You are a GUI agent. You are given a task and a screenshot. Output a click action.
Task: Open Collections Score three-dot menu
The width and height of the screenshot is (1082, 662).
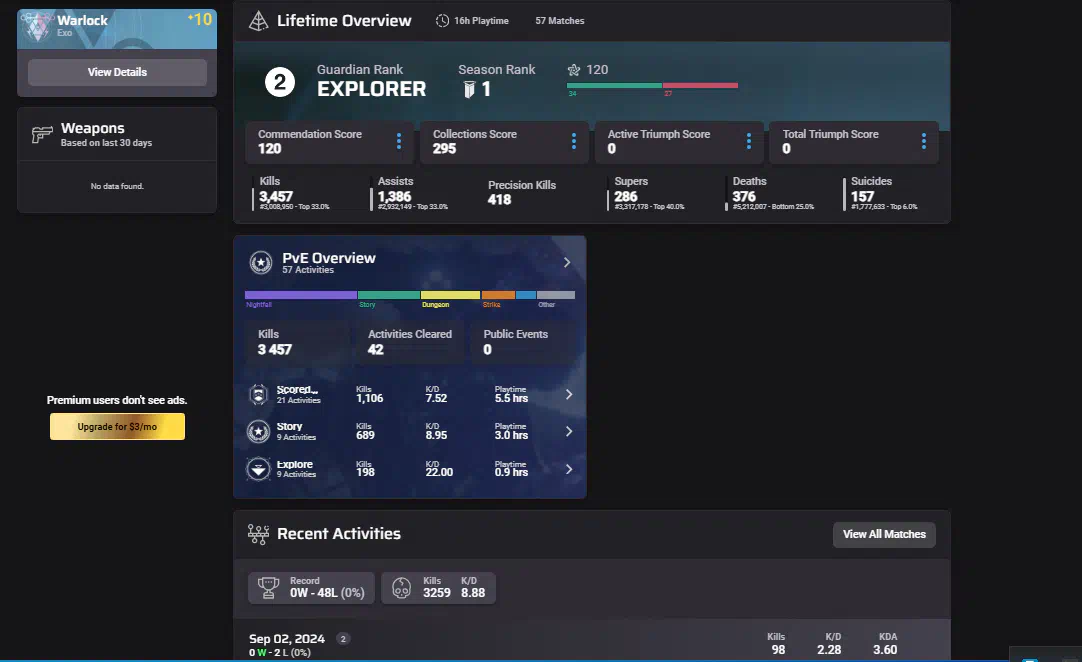[x=574, y=142]
